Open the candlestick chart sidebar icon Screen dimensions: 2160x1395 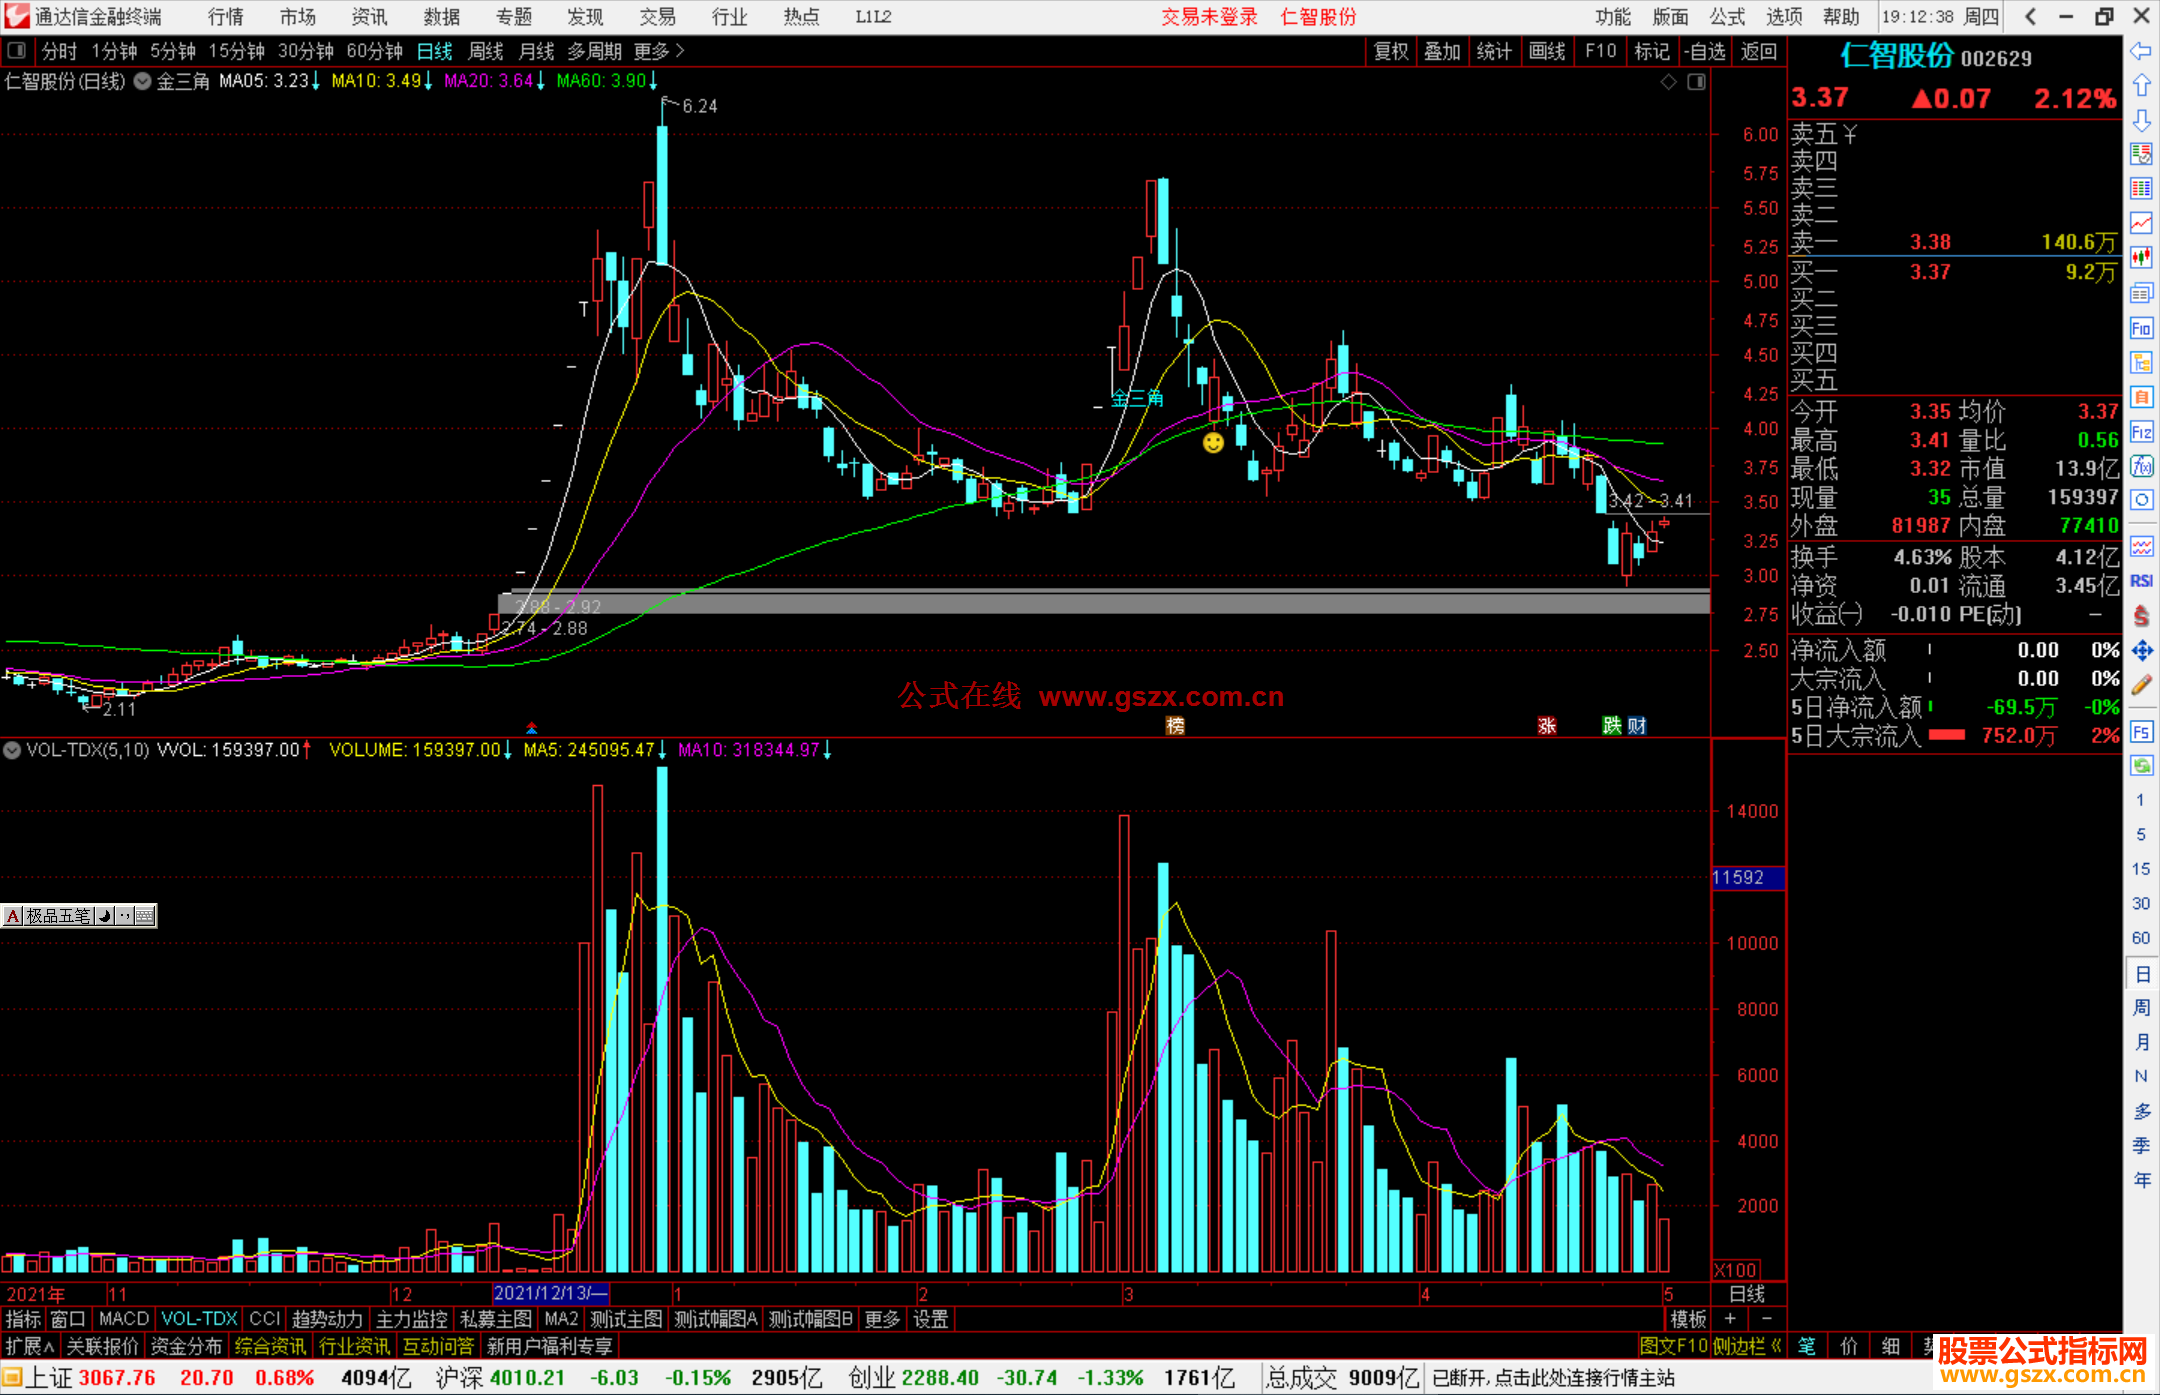point(2141,258)
